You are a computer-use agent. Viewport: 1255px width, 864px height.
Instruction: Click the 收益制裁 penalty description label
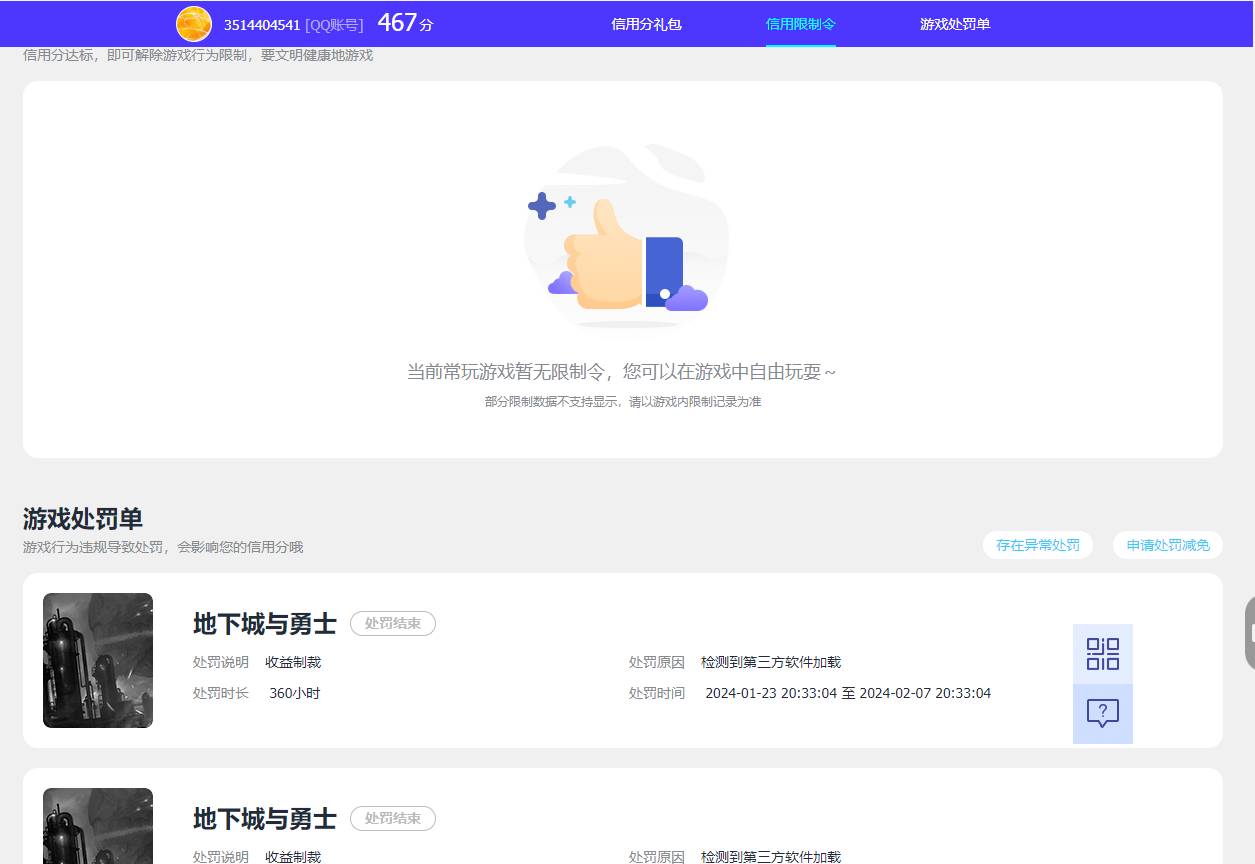click(x=294, y=662)
